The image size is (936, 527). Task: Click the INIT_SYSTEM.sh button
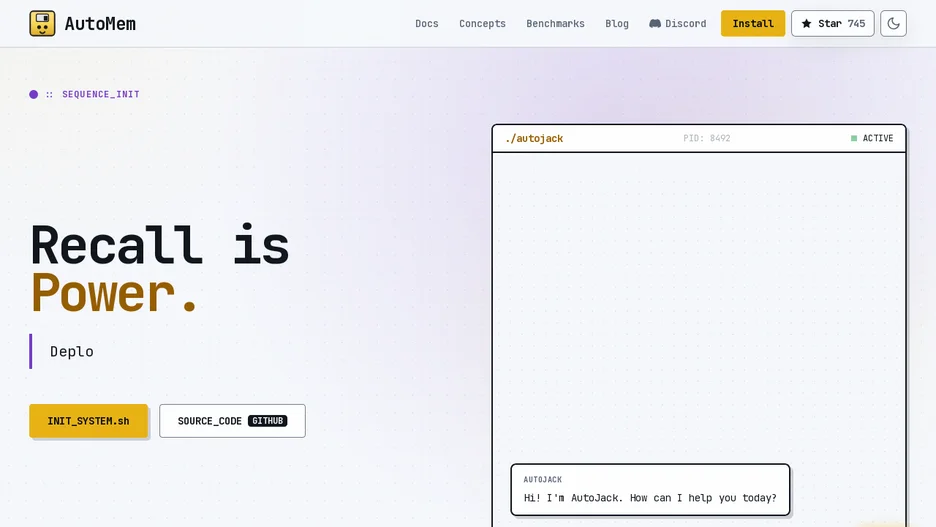pos(88,421)
